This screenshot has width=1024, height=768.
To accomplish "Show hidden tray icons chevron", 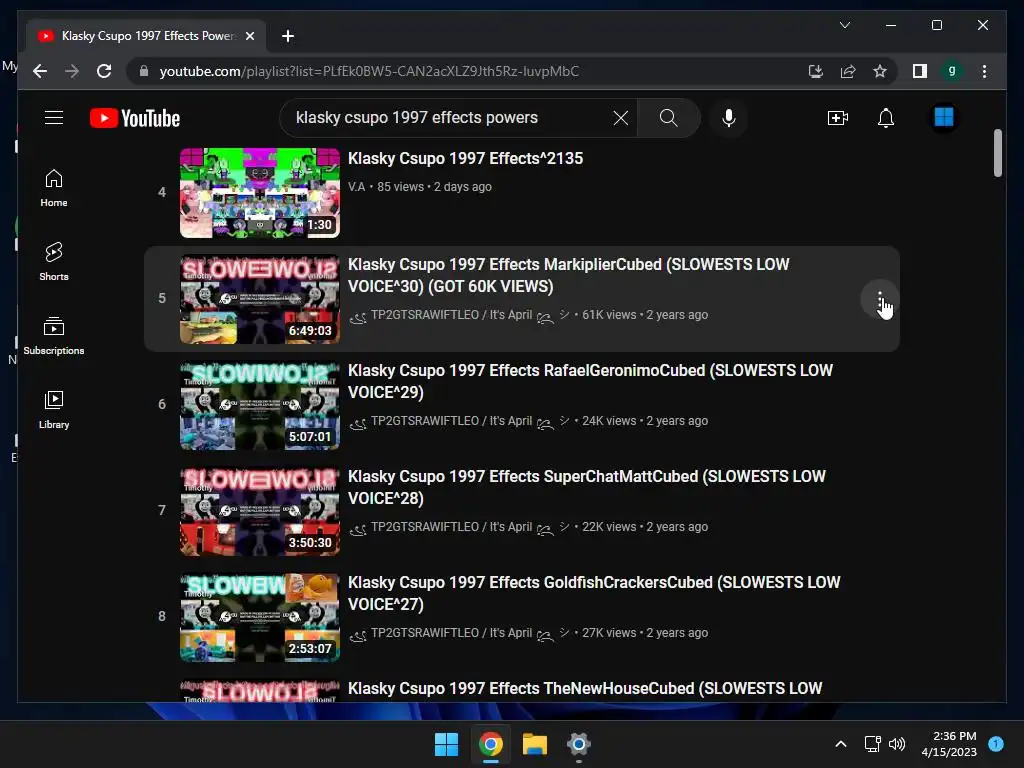I will click(841, 744).
